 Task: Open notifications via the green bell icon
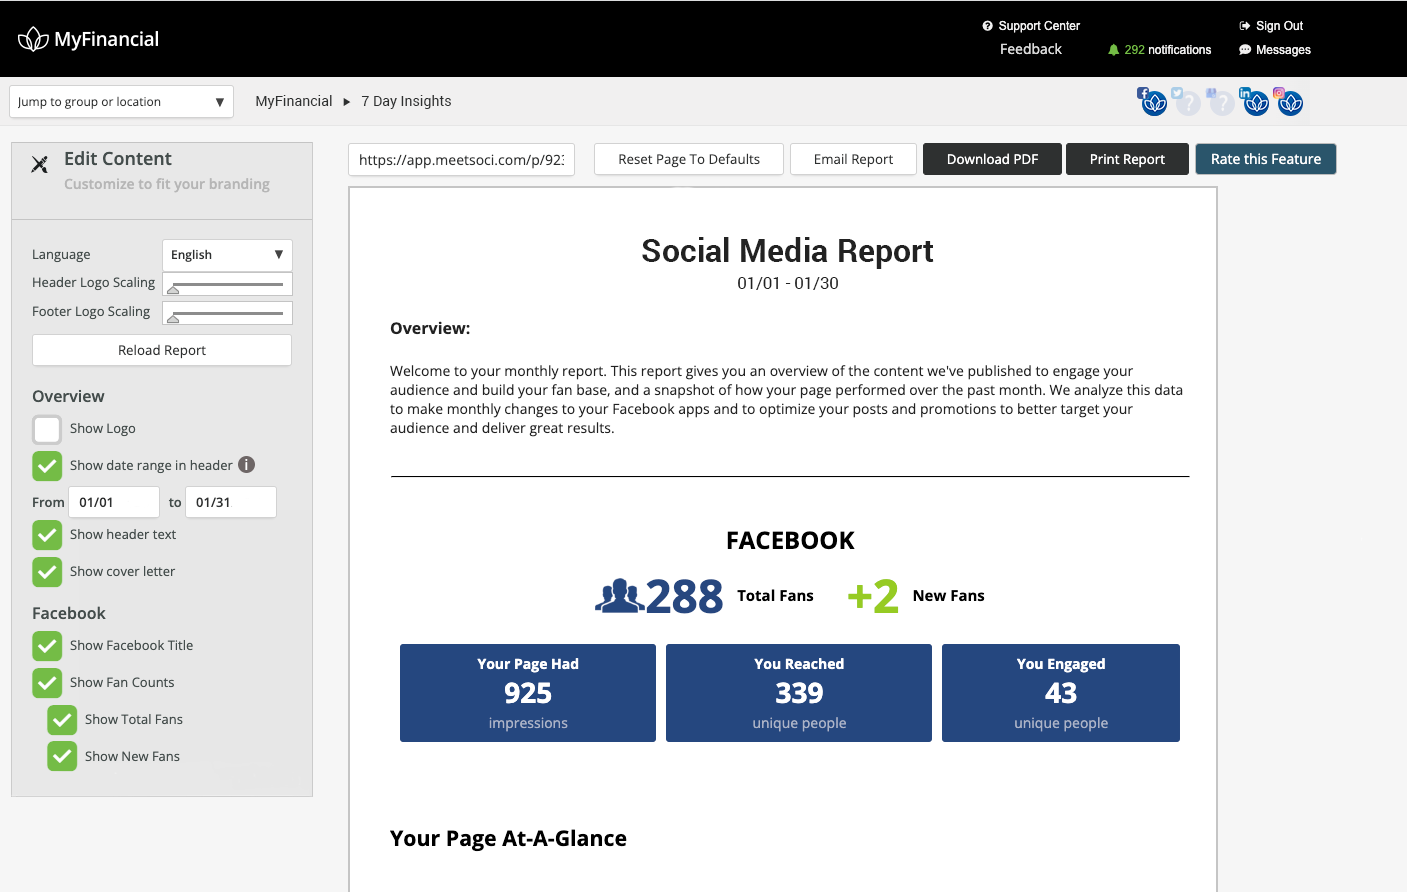click(x=1113, y=50)
